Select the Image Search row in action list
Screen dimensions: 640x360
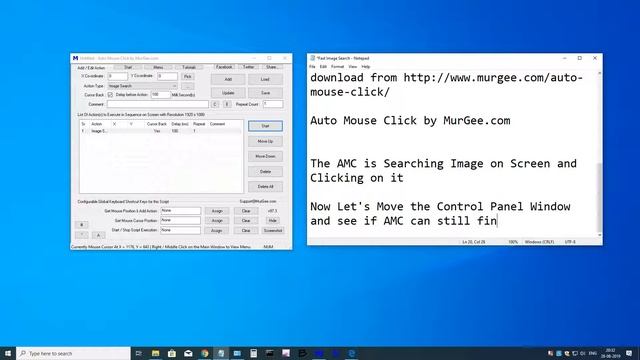tap(161, 131)
